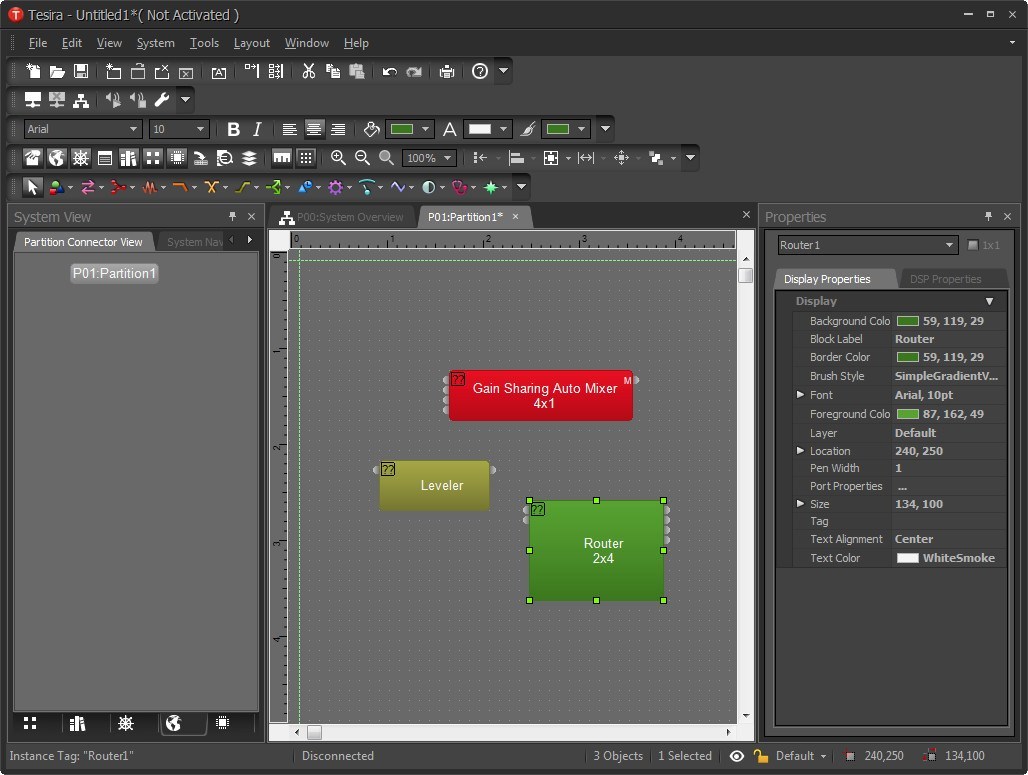The height and width of the screenshot is (775, 1028).
Task: Click the globe icon in System View footer
Action: click(173, 723)
